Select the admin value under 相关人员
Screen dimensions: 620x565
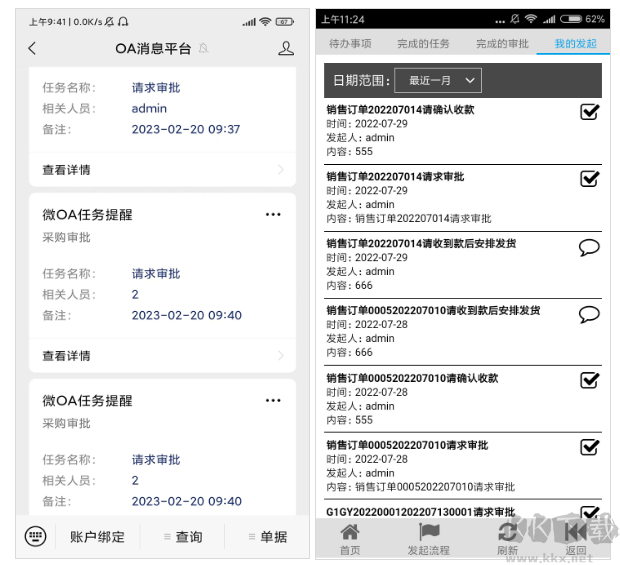[149, 108]
